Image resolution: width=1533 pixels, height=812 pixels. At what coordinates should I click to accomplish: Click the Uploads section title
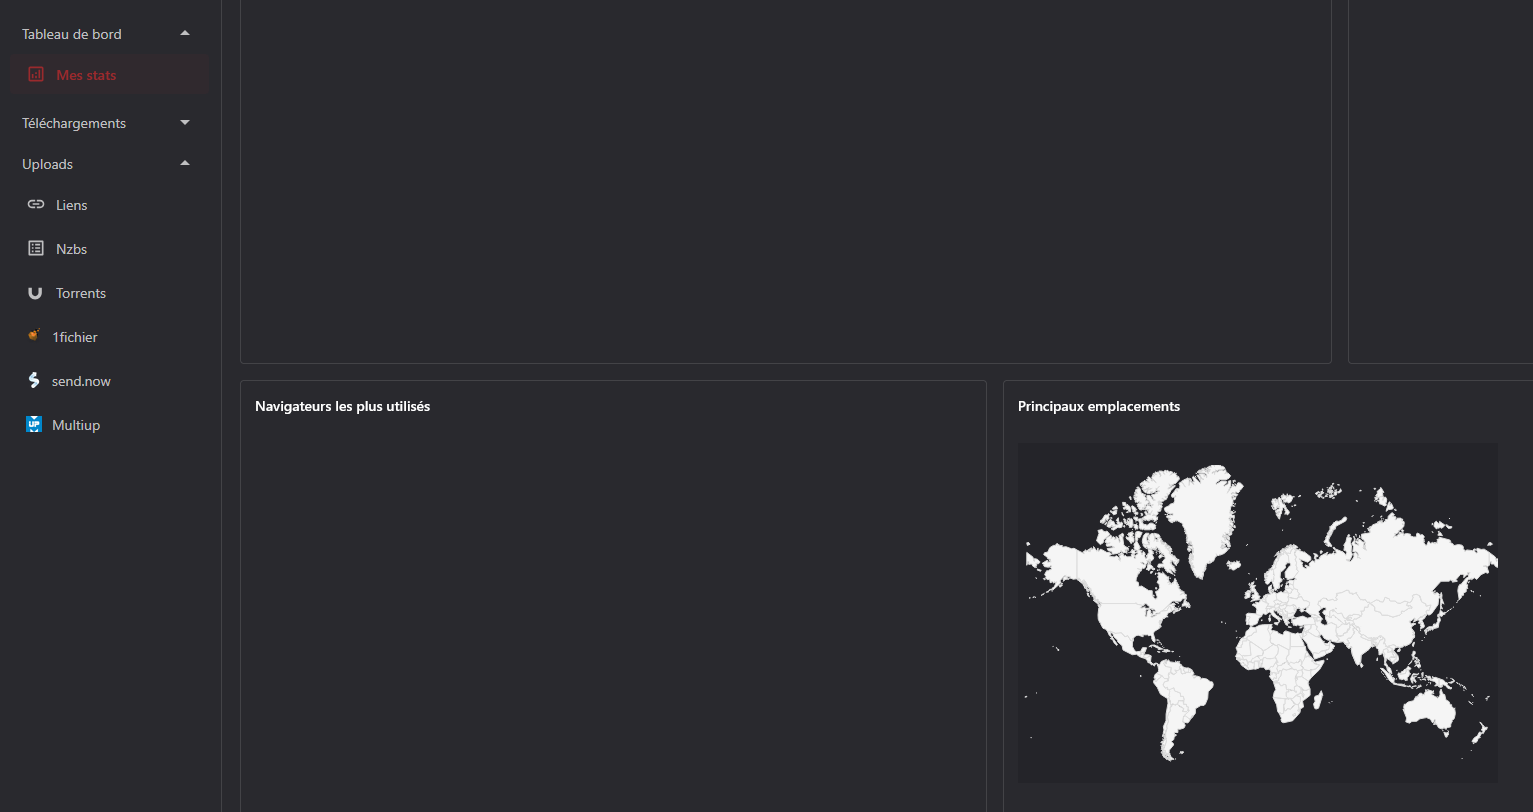(47, 164)
